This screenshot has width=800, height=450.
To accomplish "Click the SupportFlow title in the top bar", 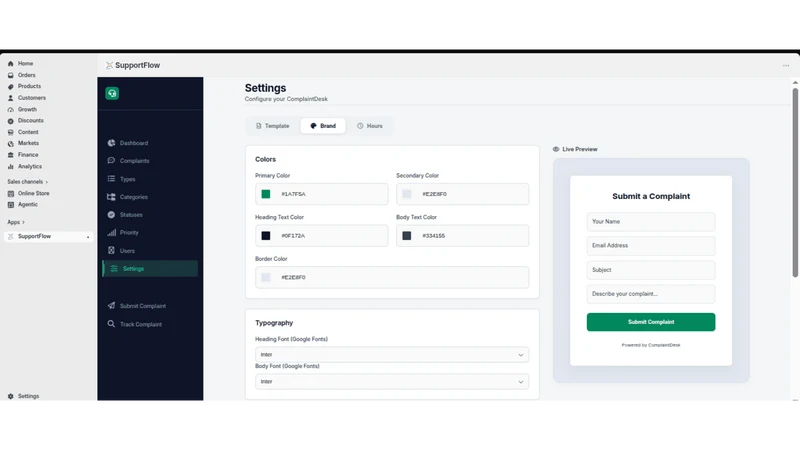I will point(137,65).
